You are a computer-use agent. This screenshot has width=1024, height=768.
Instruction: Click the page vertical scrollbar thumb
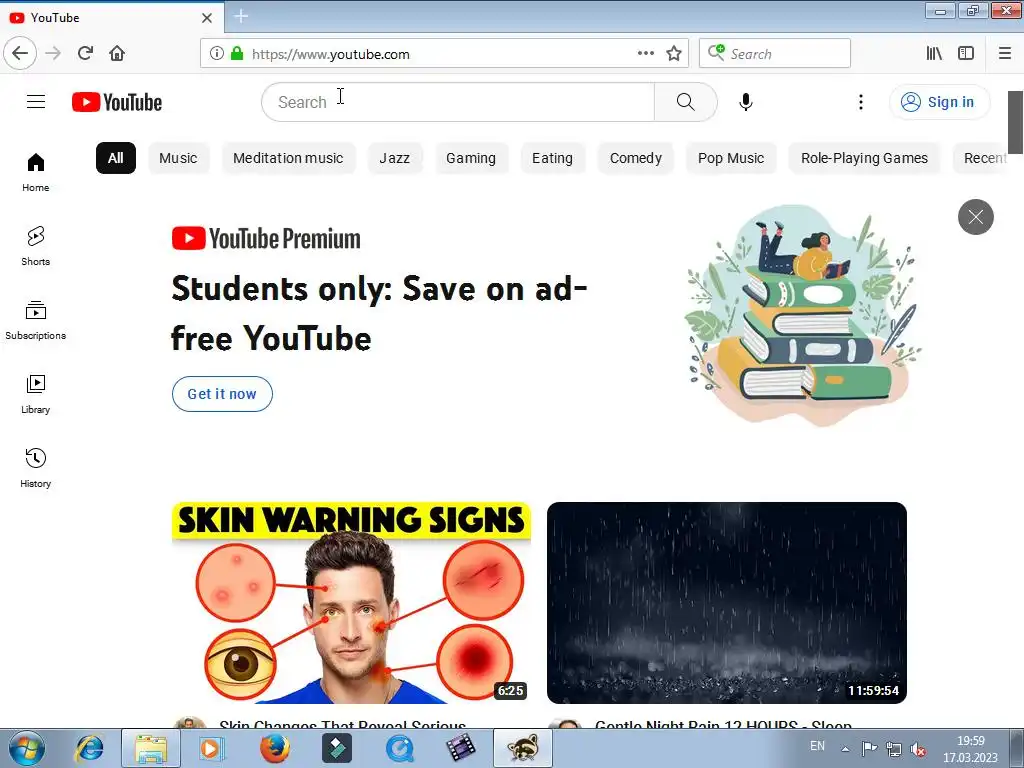1015,122
